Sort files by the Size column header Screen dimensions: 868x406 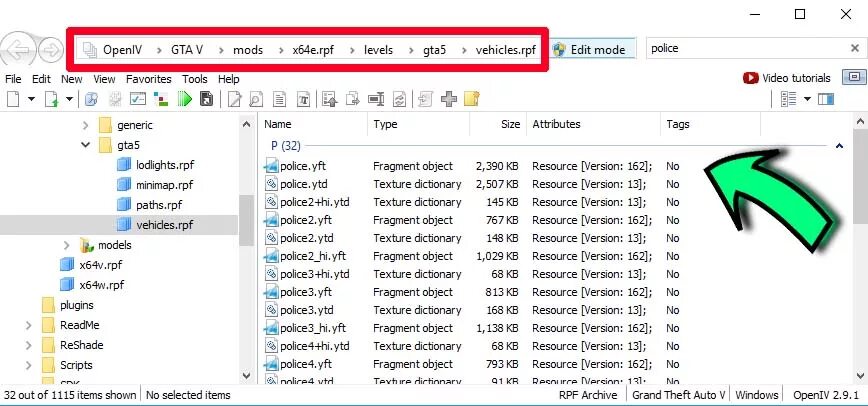498,124
